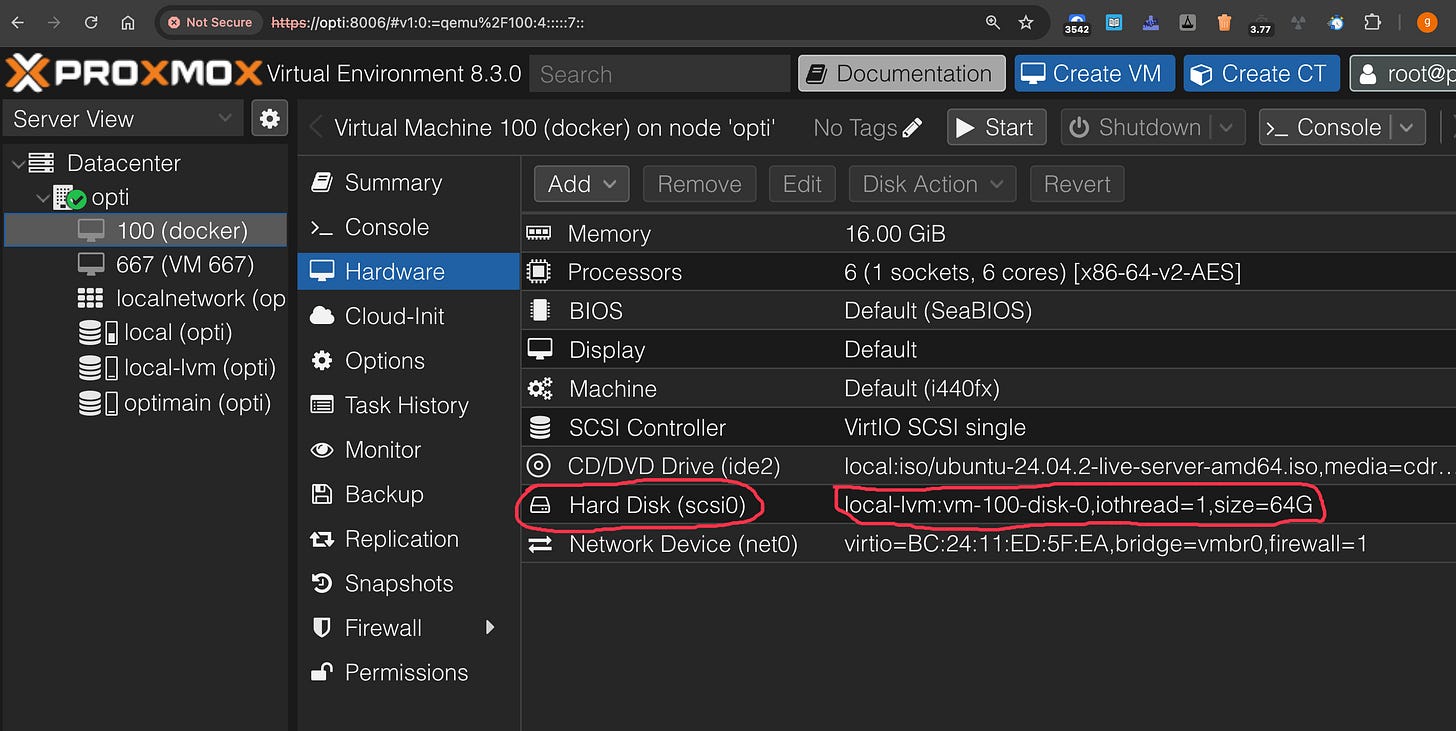Image resolution: width=1456 pixels, height=731 pixels.
Task: Open the root user menu button
Action: pos(1403,74)
